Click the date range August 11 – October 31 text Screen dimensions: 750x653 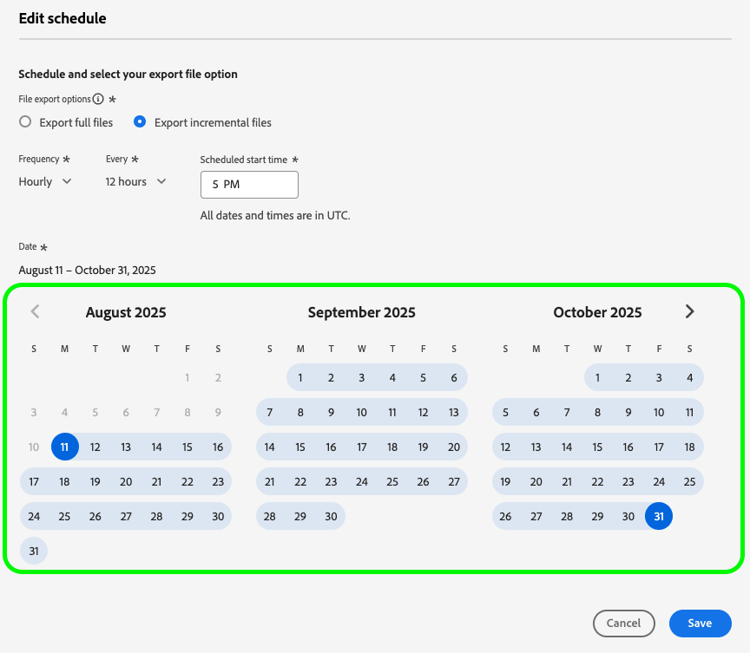coord(87,270)
